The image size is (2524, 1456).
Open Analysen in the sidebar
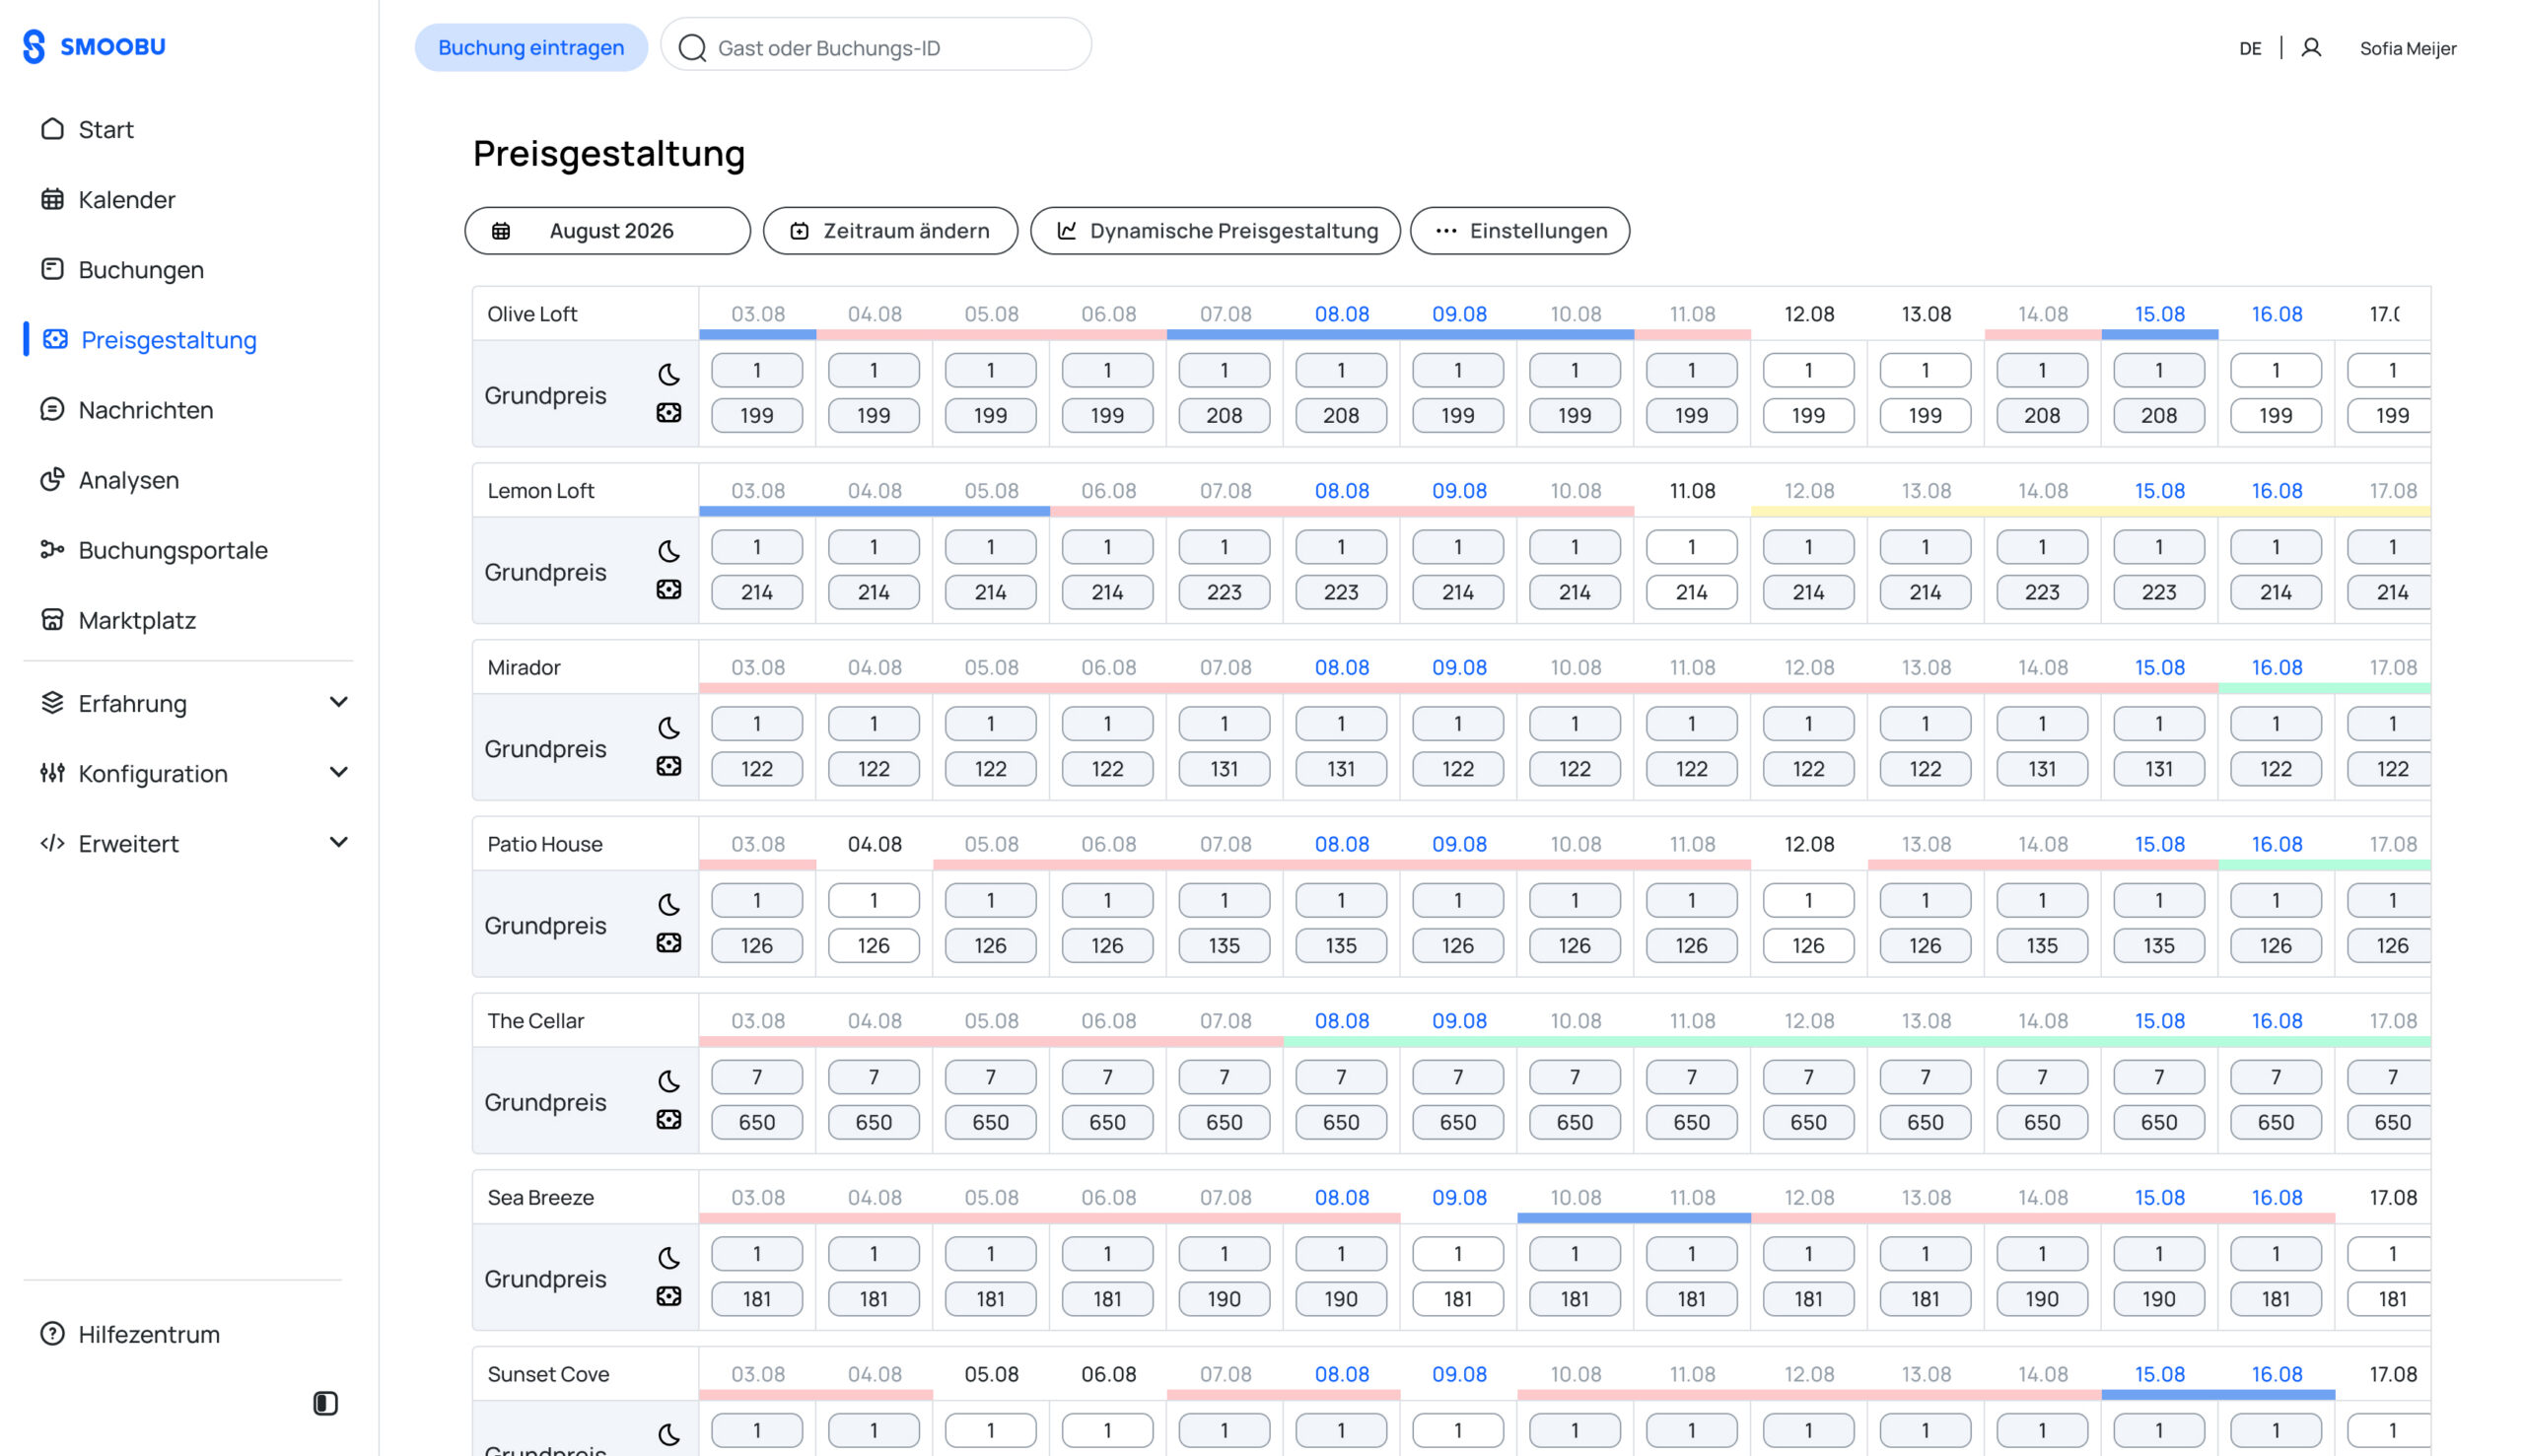(129, 479)
